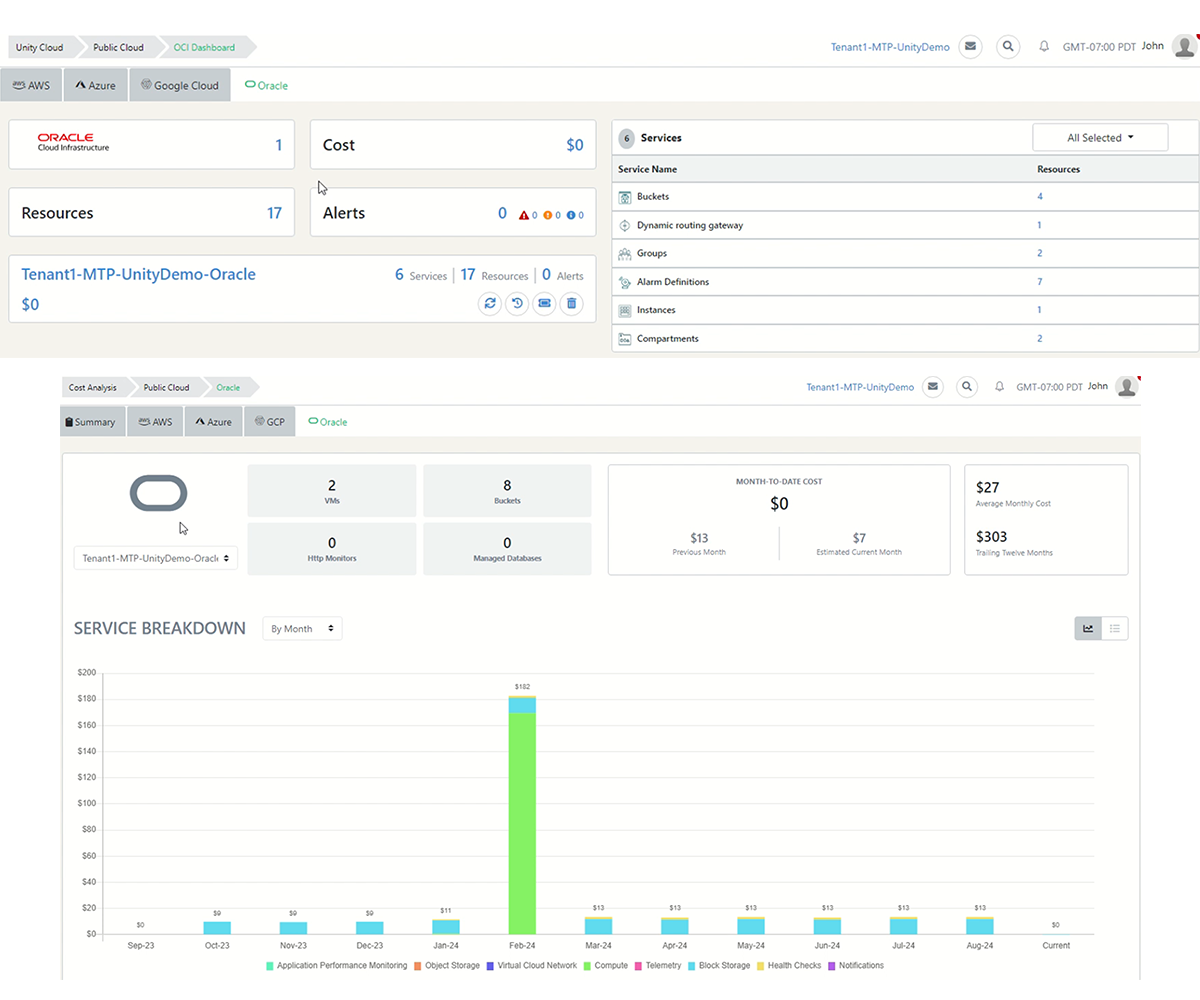Select the GCP tab in Cost Analysis

click(x=269, y=422)
